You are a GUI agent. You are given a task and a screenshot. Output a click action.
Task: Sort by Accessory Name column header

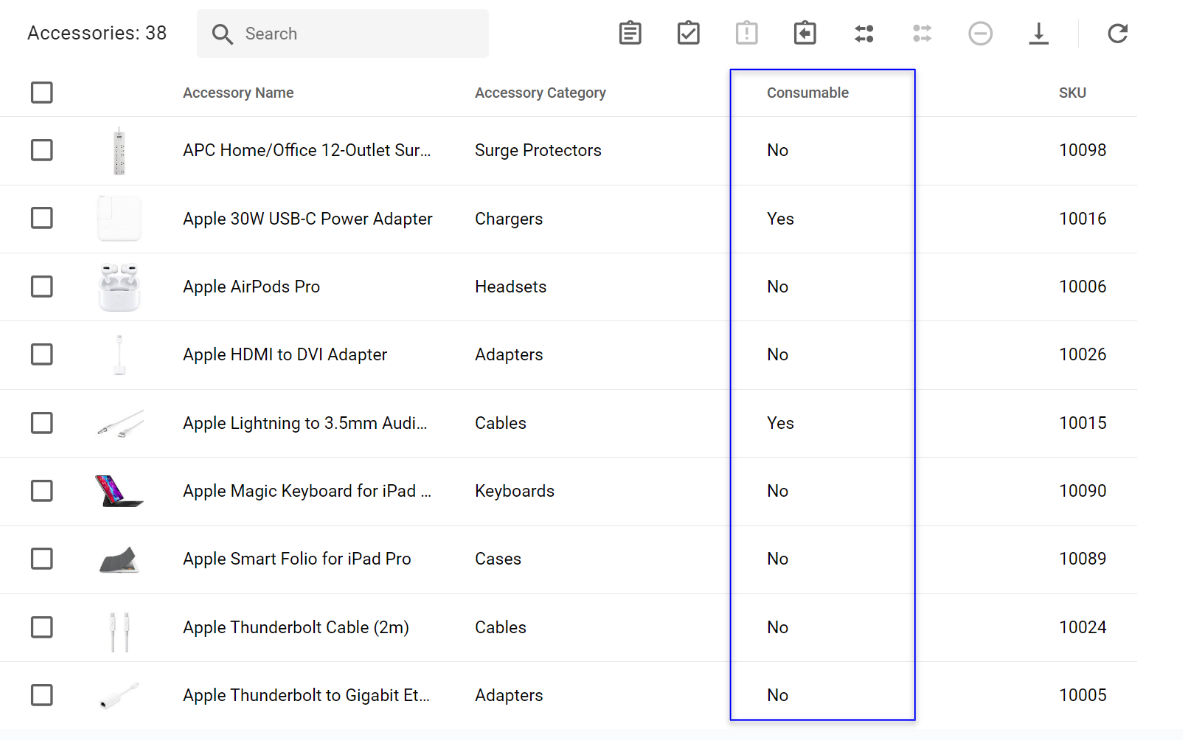238,93
